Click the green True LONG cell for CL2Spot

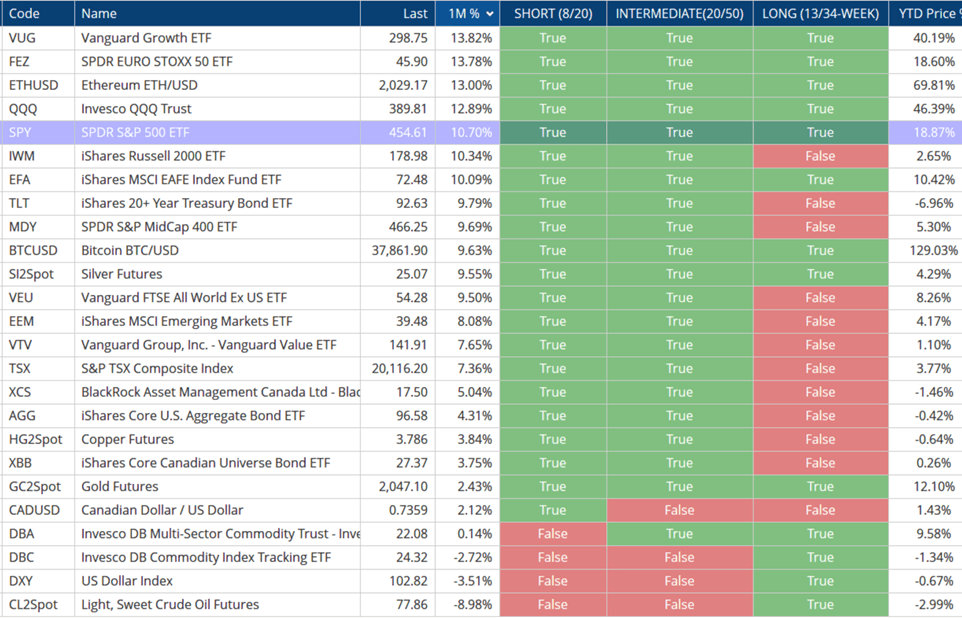point(820,604)
